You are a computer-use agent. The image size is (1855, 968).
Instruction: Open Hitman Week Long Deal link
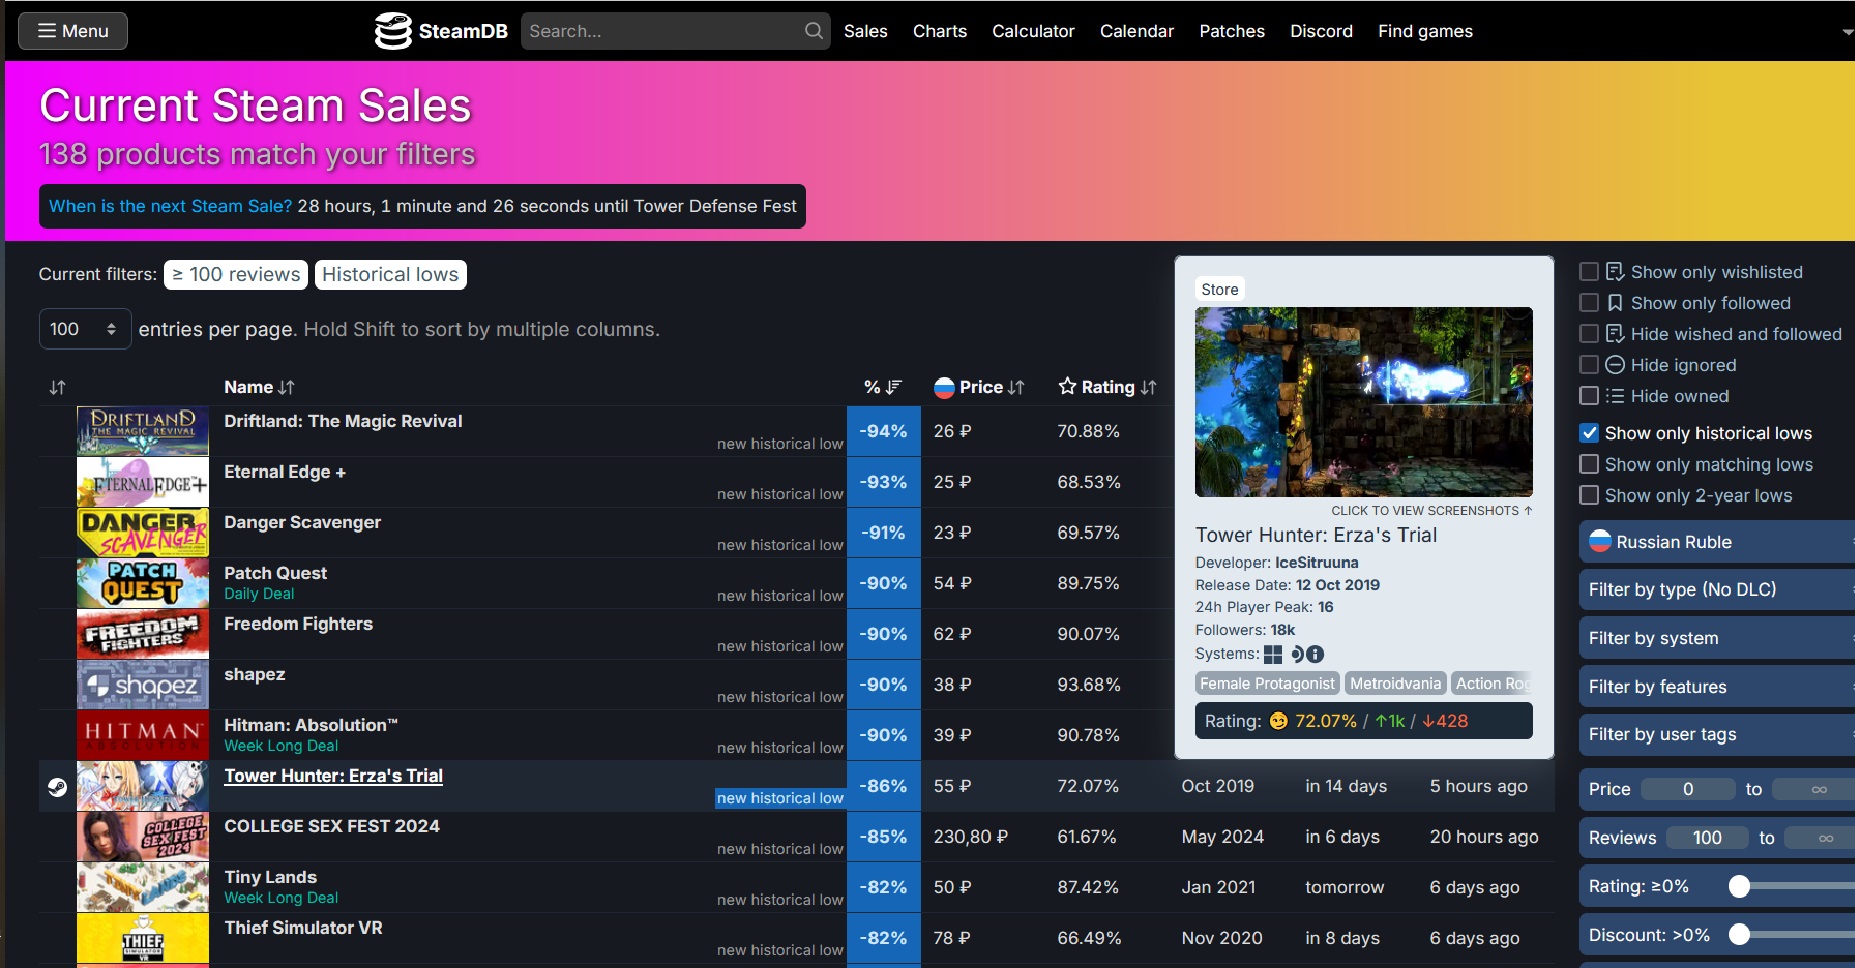click(x=281, y=746)
